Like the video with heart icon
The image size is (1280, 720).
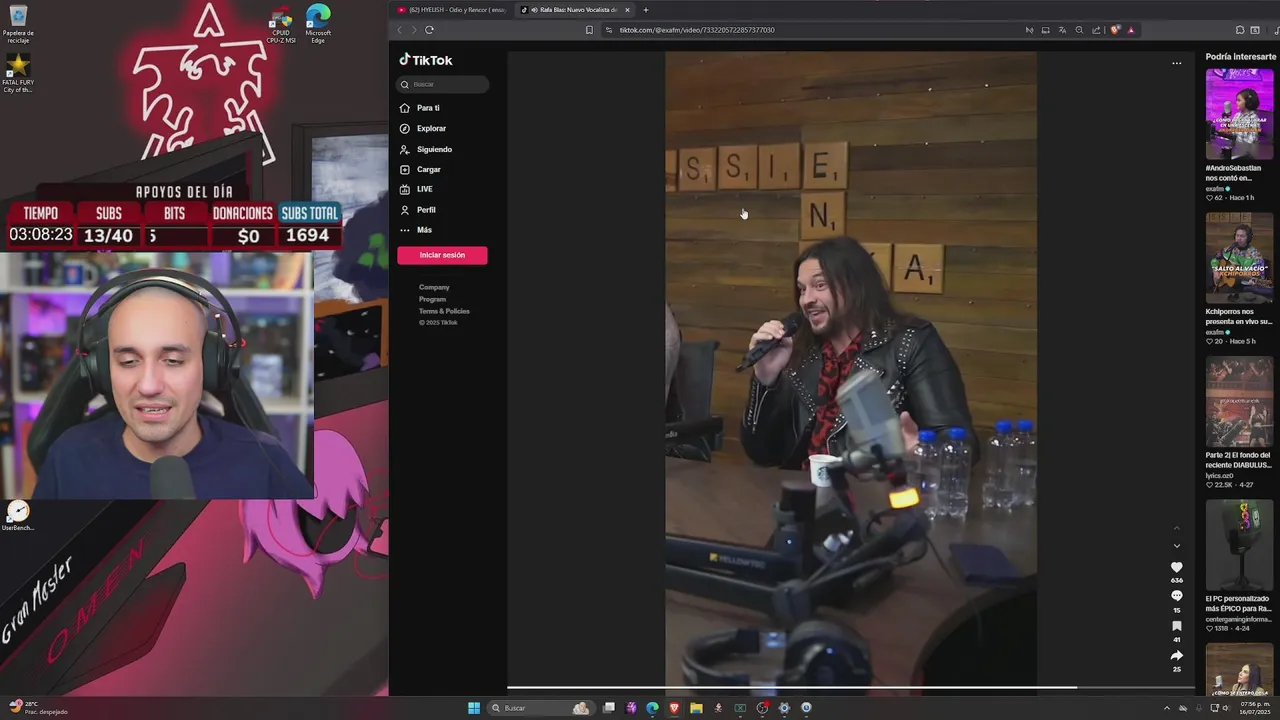[1176, 567]
